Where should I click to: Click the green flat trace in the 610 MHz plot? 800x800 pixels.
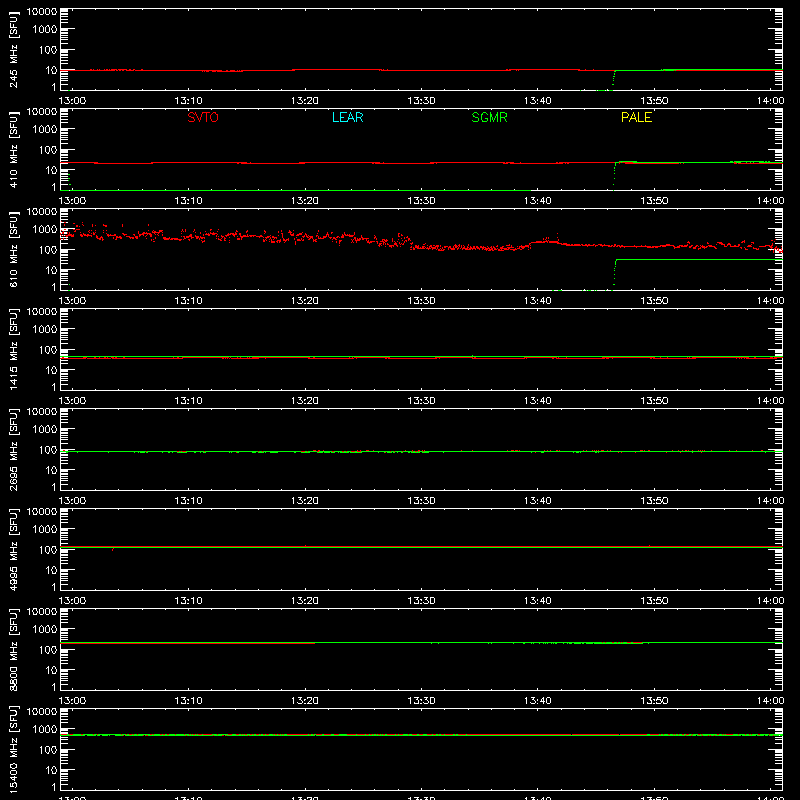[x=699, y=260]
